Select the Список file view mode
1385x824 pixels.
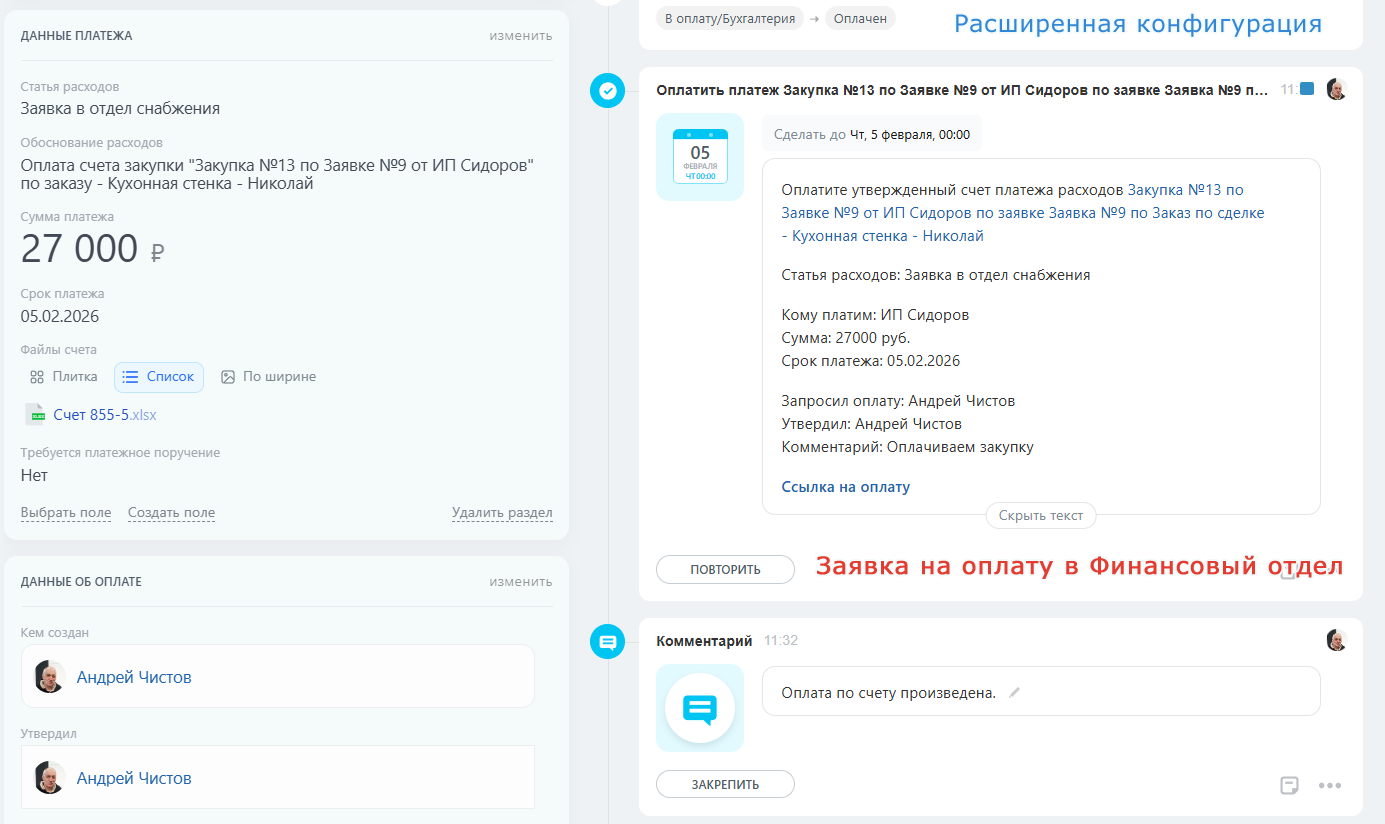[159, 377]
